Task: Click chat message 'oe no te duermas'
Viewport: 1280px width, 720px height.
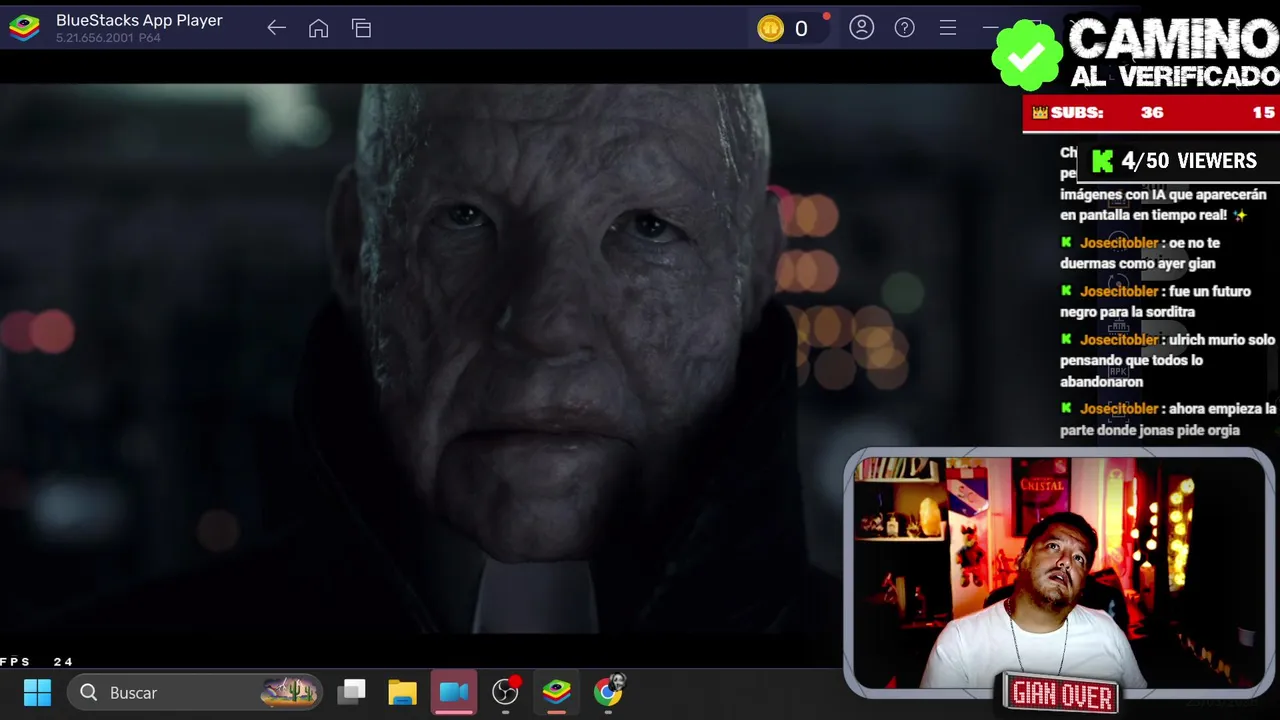Action: coord(1140,253)
